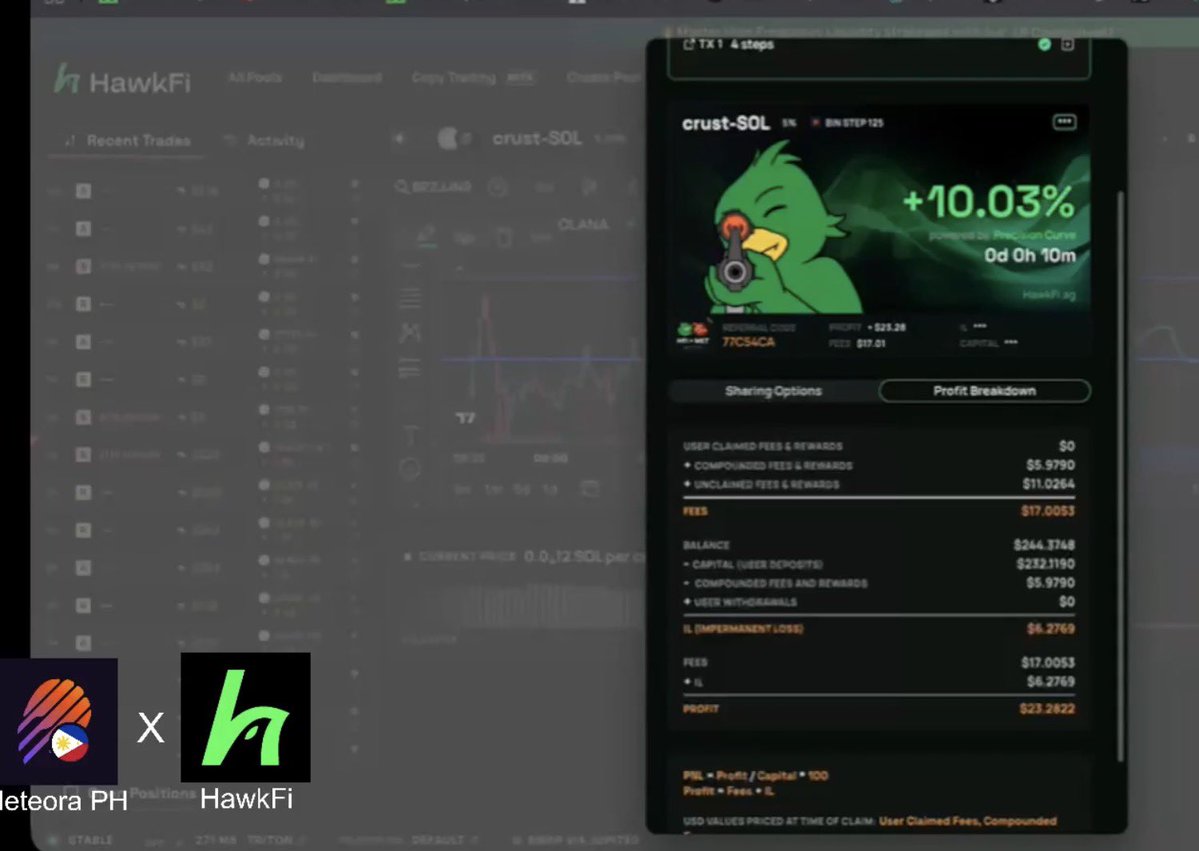The image size is (1199, 851).
Task: Click the PROFIT +$23.28 value
Action: point(885,327)
